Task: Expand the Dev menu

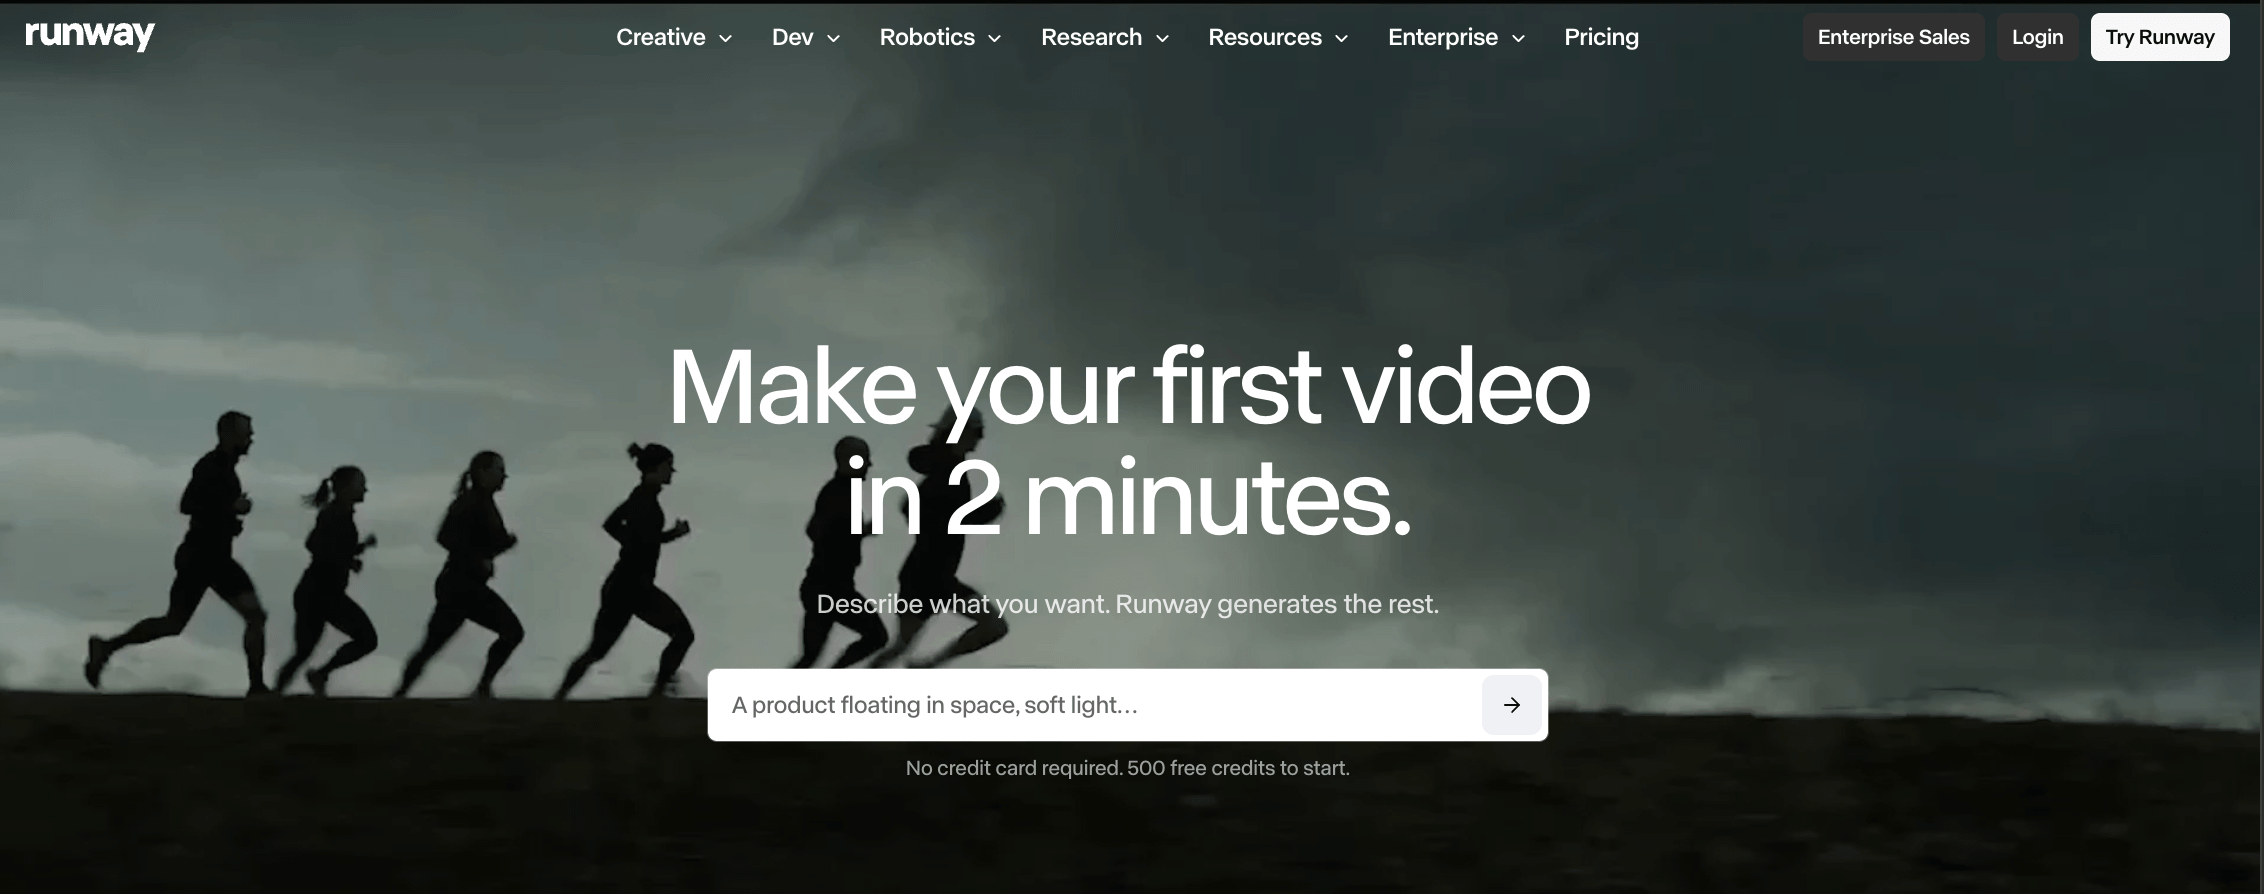Action: [806, 37]
